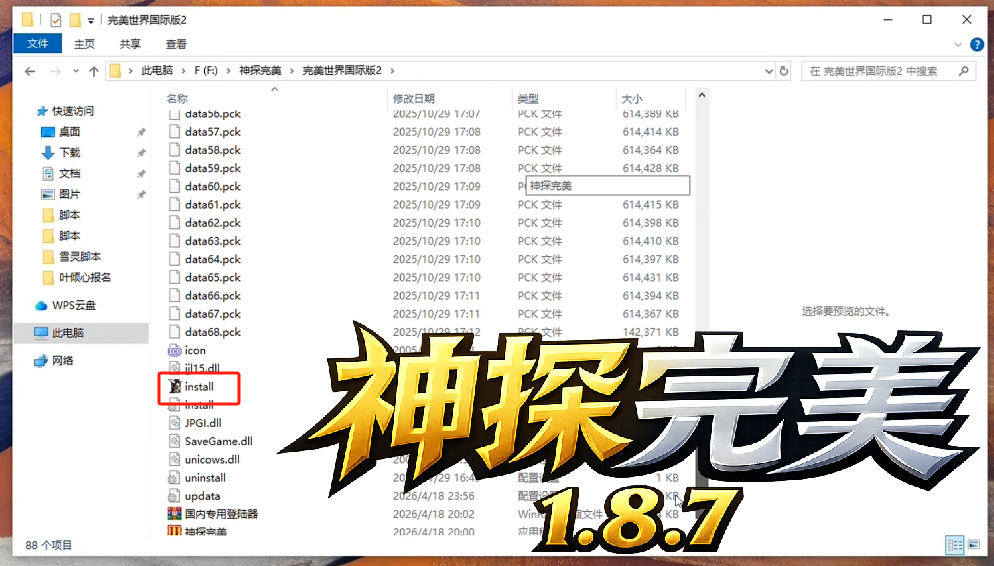Select the icon file in list
Viewport: 994px width, 566px height.
point(194,350)
